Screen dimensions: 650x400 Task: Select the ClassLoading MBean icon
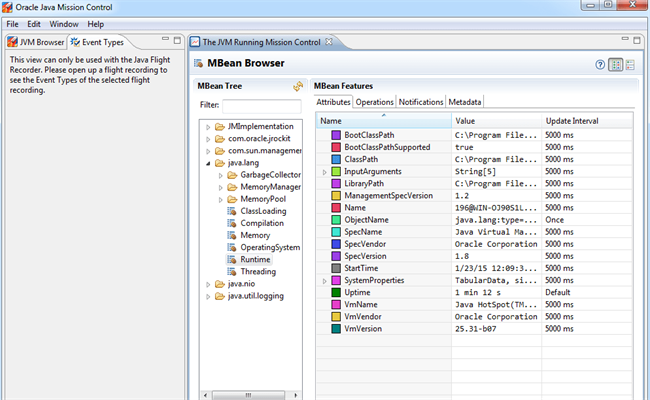point(232,211)
